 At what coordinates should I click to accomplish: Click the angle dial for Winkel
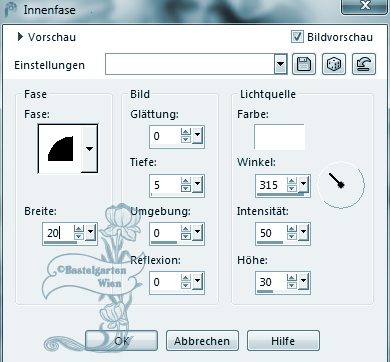point(341,185)
